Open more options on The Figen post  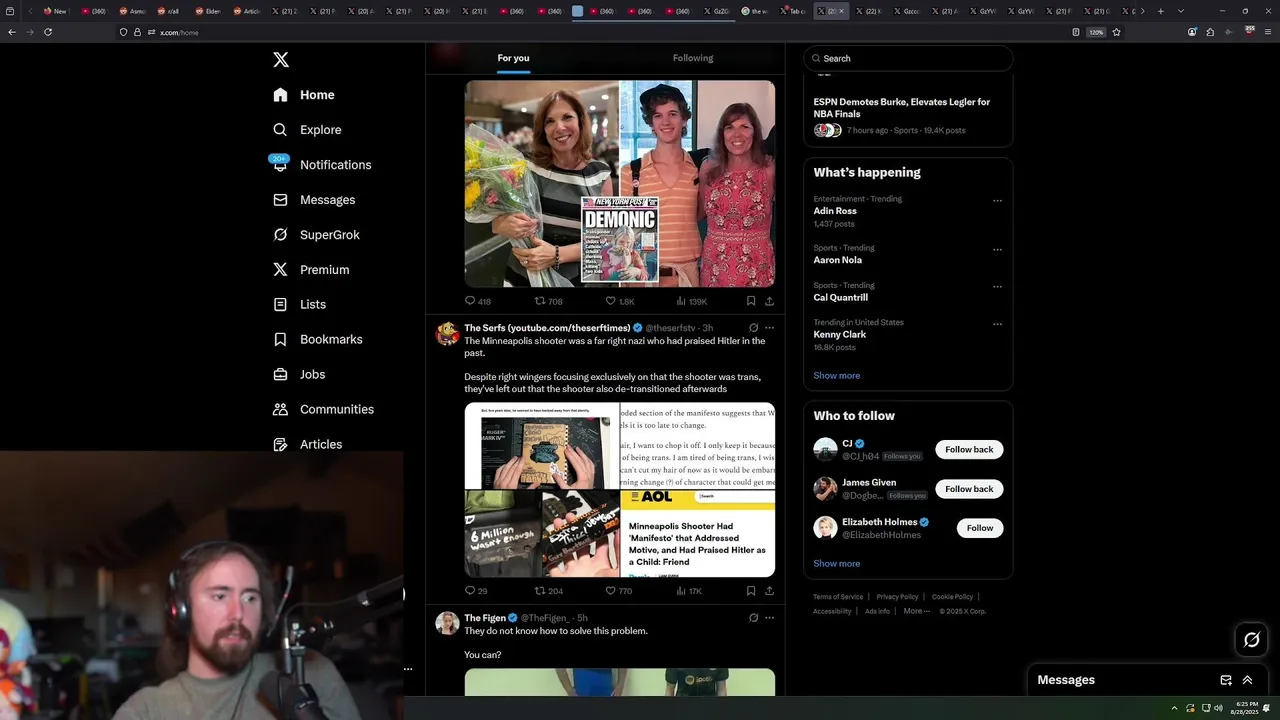click(769, 618)
